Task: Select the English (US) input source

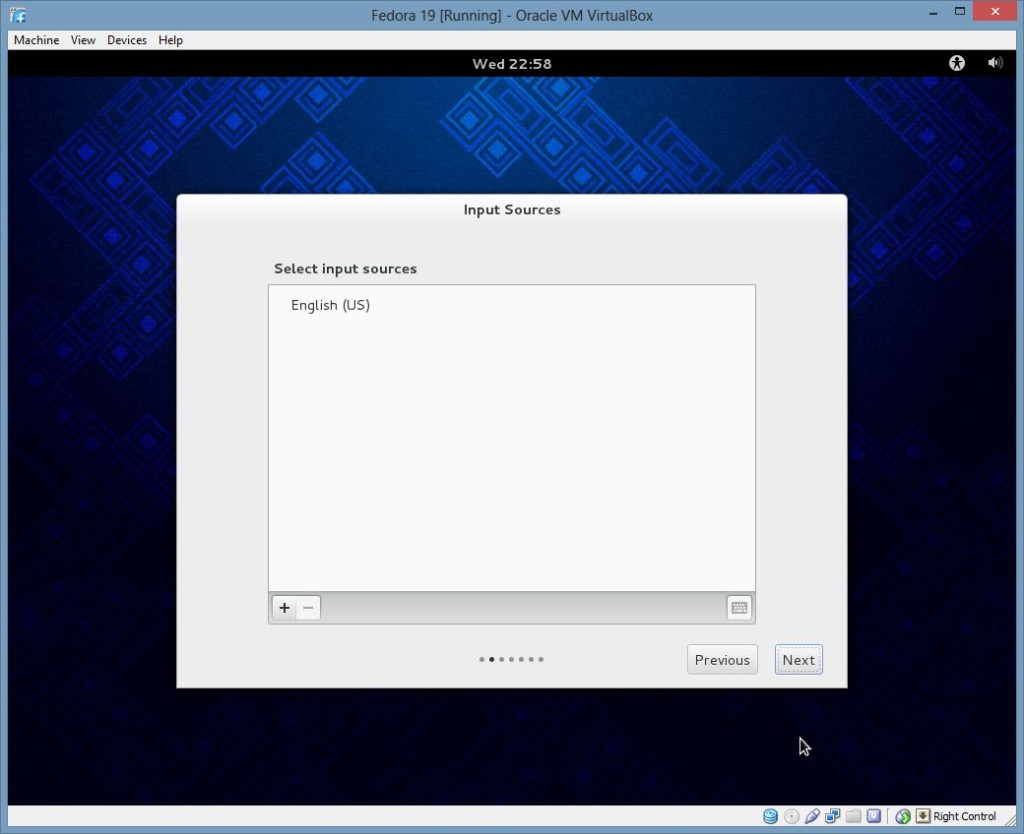Action: [x=512, y=305]
